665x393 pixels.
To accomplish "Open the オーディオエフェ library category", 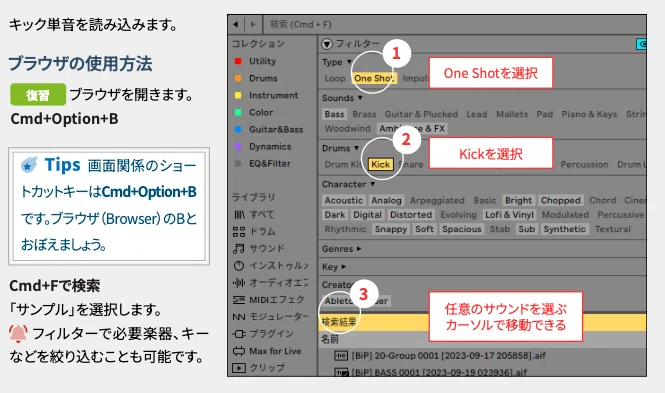I will 270,282.
